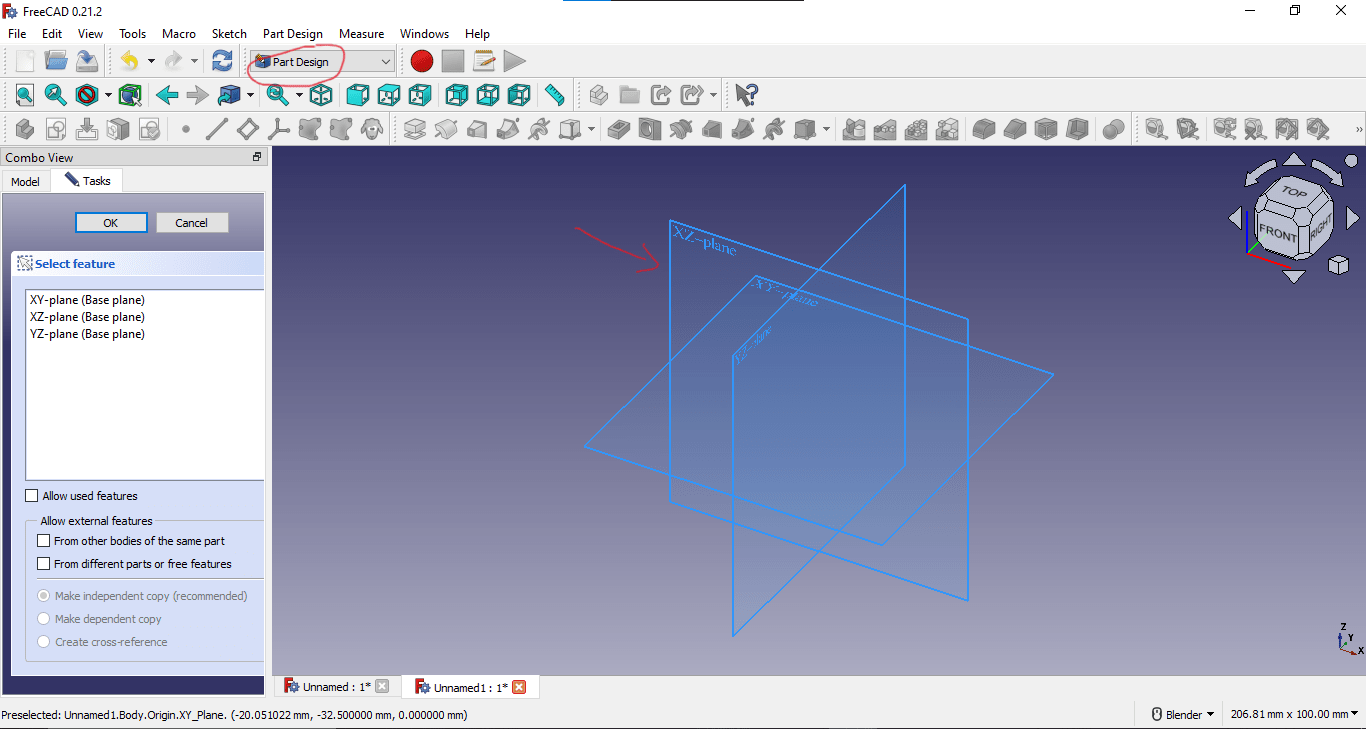1366x729 pixels.
Task: Confirm with the OK button
Action: [x=111, y=223]
